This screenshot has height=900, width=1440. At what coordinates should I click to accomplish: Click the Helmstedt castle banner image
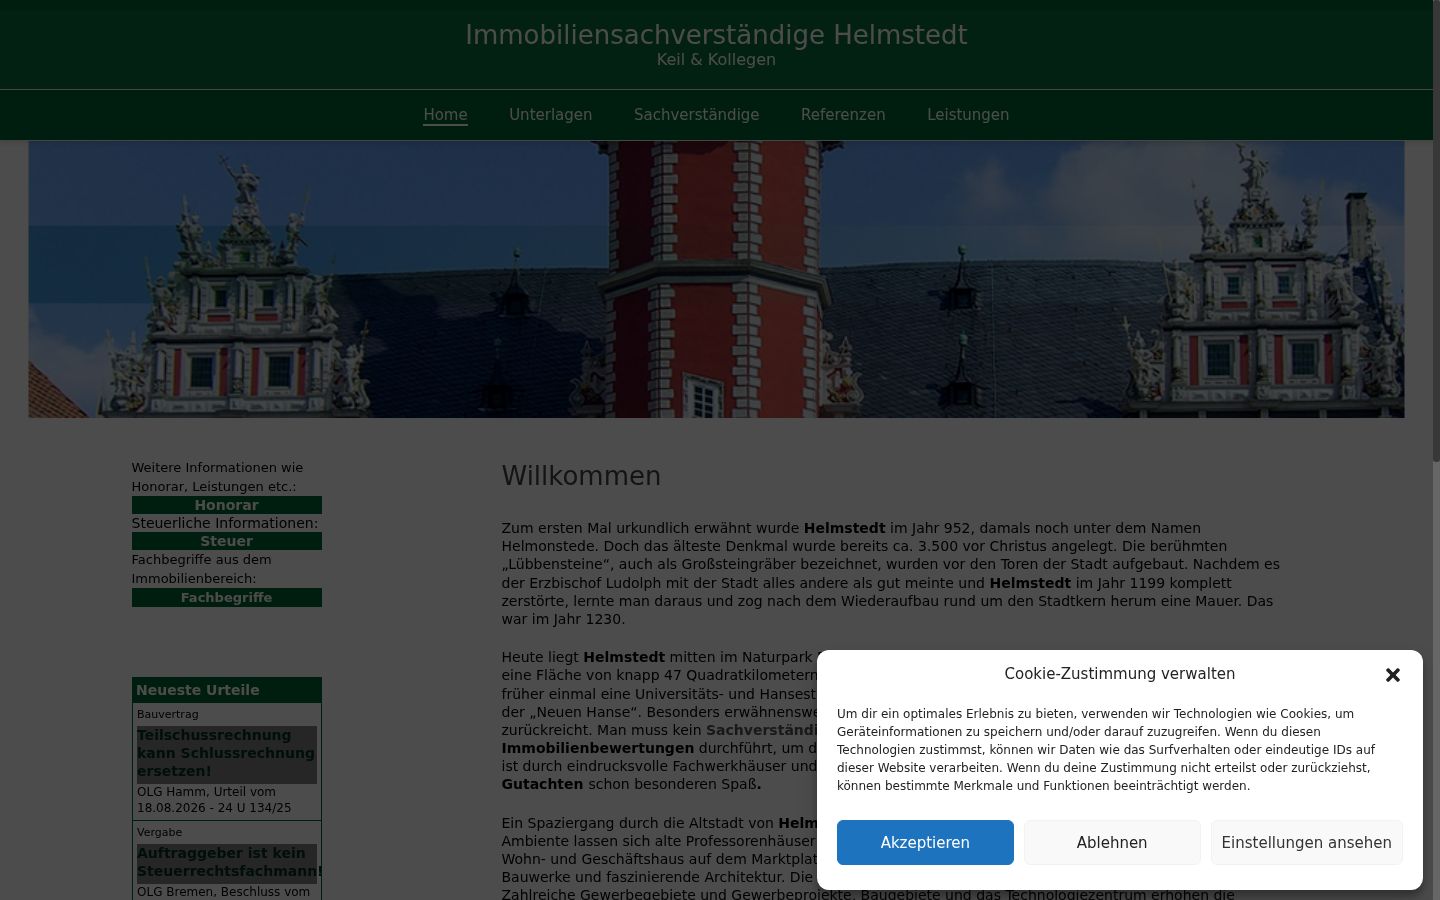(x=716, y=279)
